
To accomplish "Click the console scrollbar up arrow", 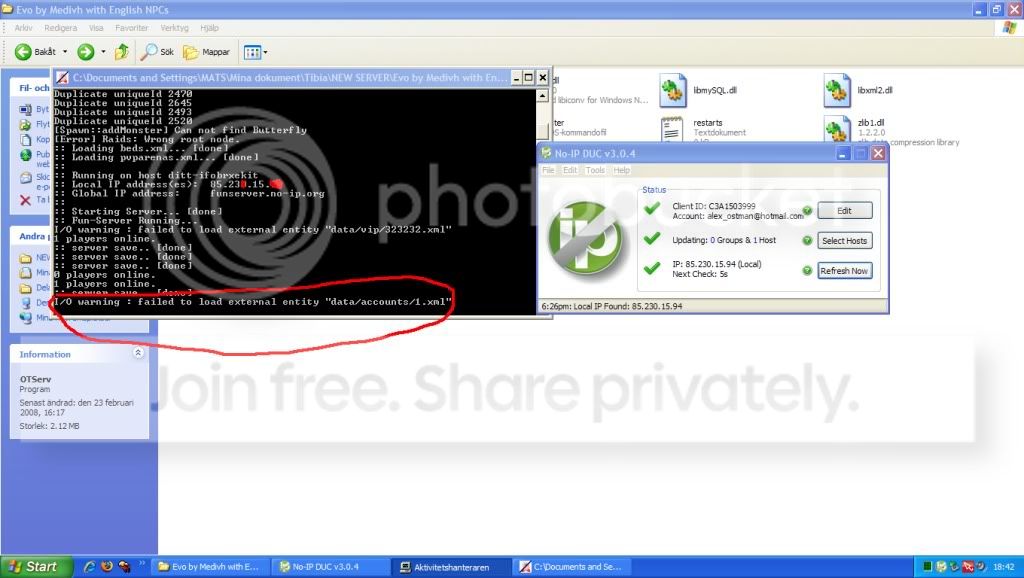I will (542, 95).
